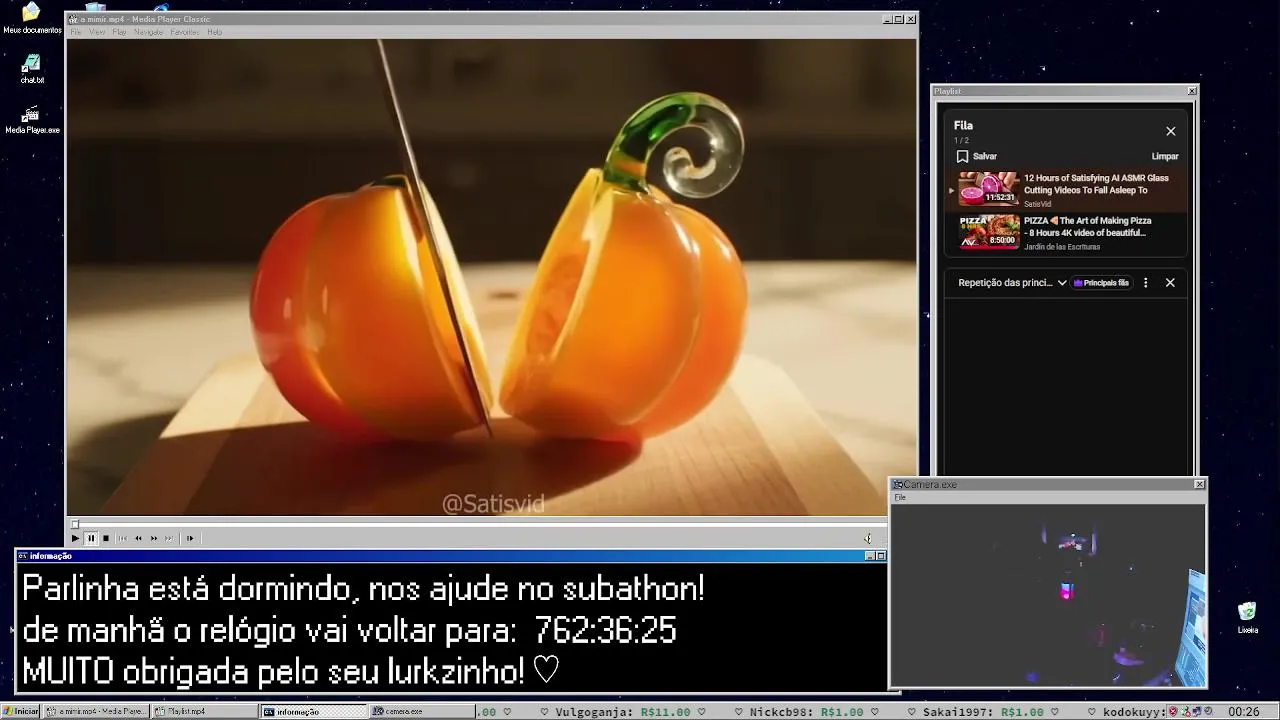The width and height of the screenshot is (1280, 720).
Task: Click Limpar to clear the queue
Action: pos(1165,156)
